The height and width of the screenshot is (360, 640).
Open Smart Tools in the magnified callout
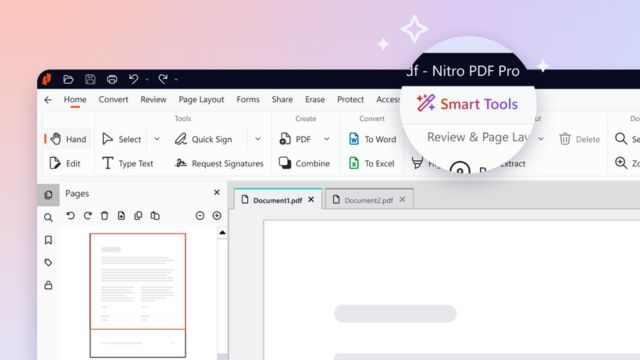click(x=467, y=104)
